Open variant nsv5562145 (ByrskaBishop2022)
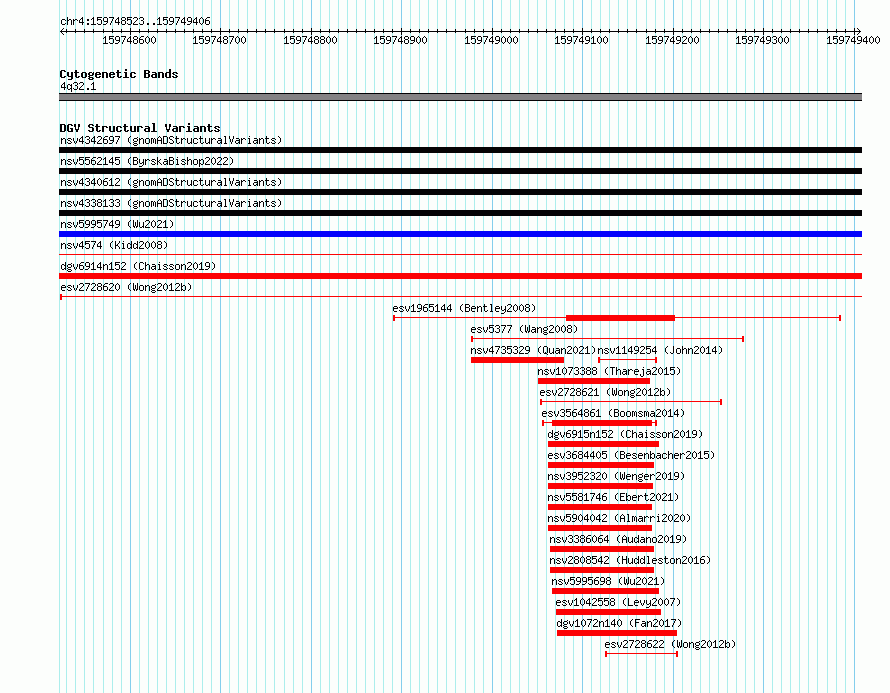 147,161
